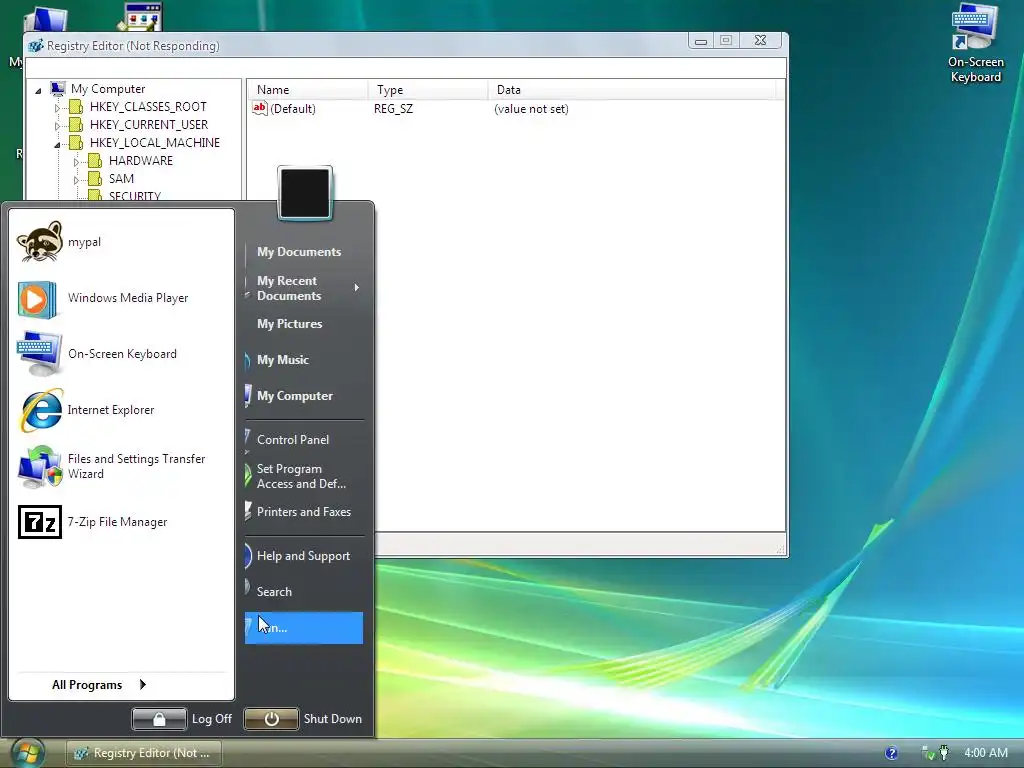Maximize the Registry Editor window
This screenshot has width=1024, height=768.
(726, 41)
